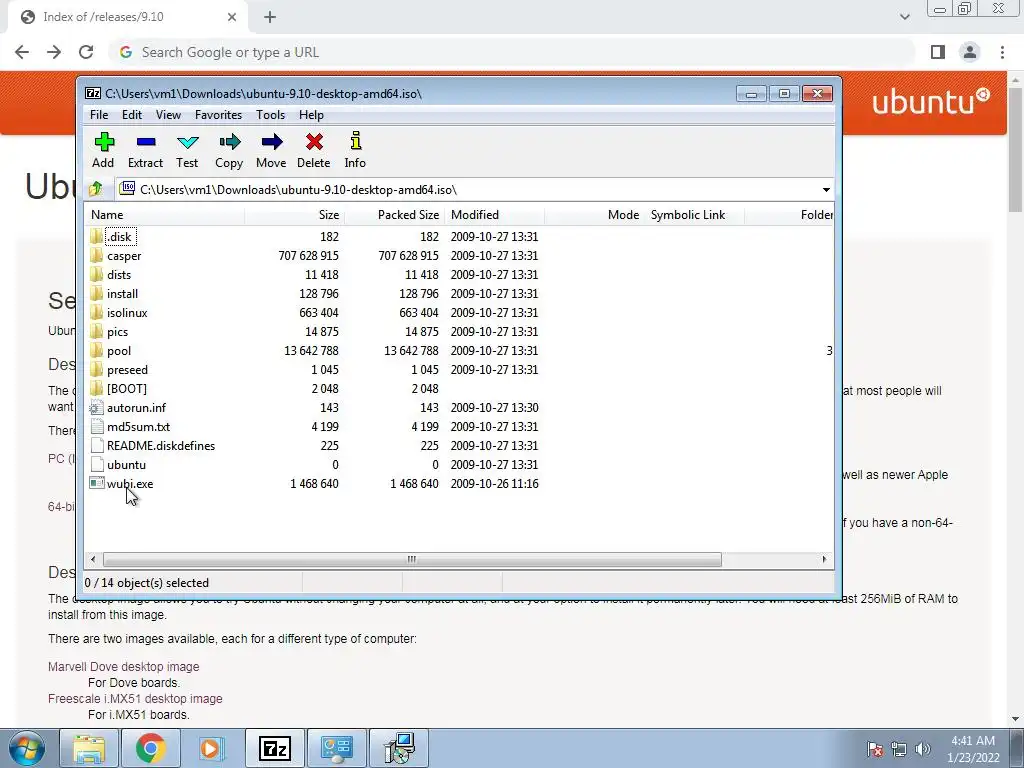Open the Info toolbar icon
The width and height of the screenshot is (1024, 768).
(x=355, y=150)
